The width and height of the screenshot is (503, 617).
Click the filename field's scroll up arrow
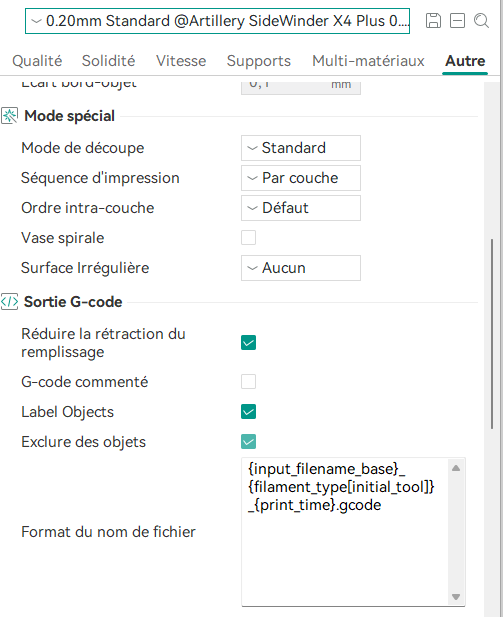tap(456, 468)
